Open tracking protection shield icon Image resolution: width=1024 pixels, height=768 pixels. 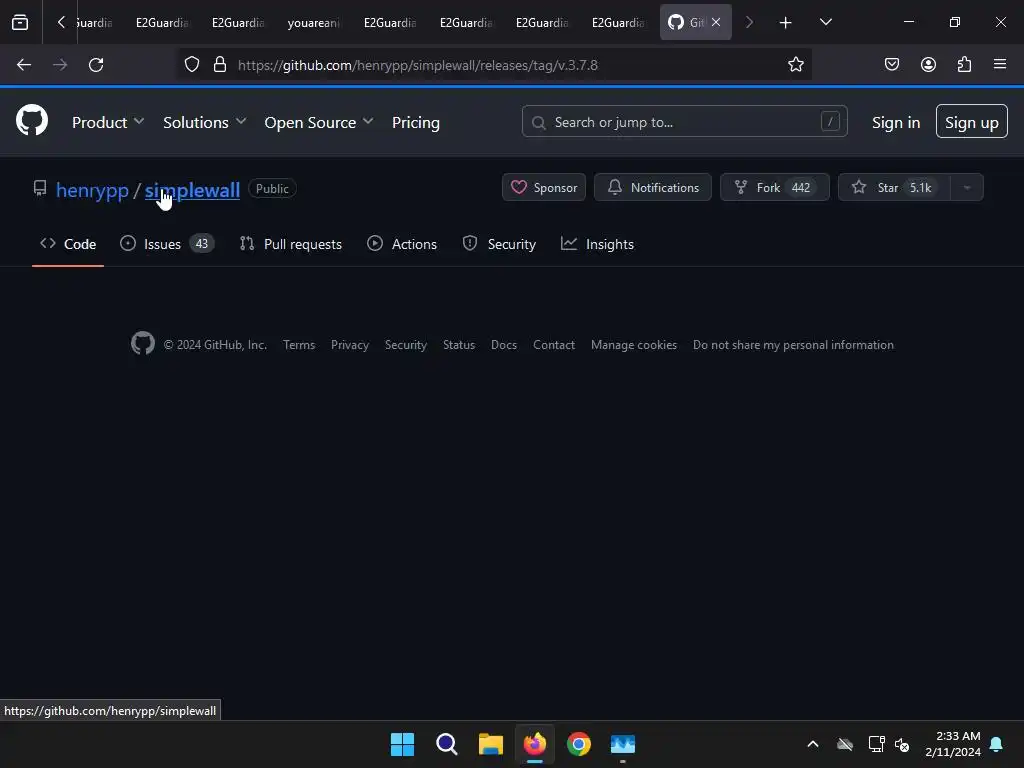pyautogui.click(x=191, y=65)
